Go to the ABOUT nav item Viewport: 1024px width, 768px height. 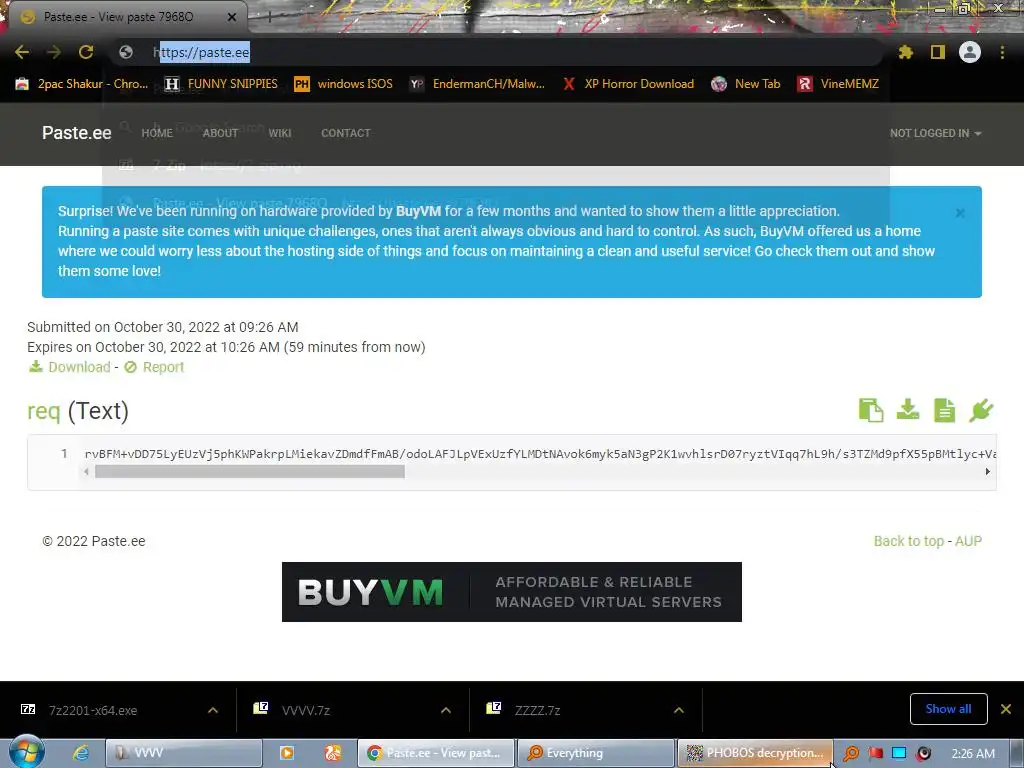click(220, 133)
